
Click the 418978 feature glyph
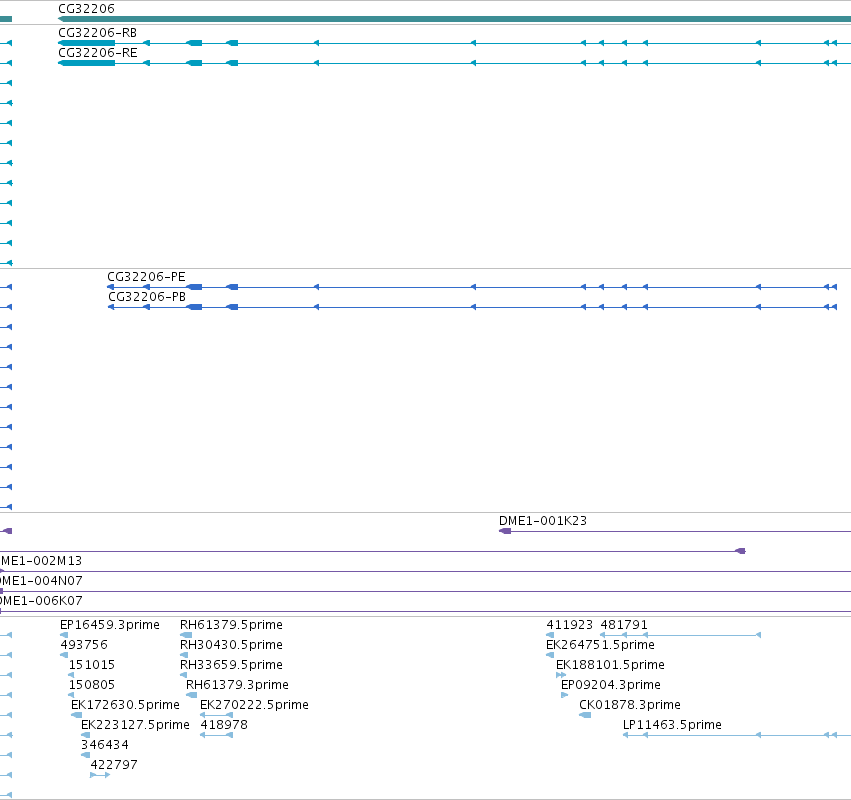217,735
